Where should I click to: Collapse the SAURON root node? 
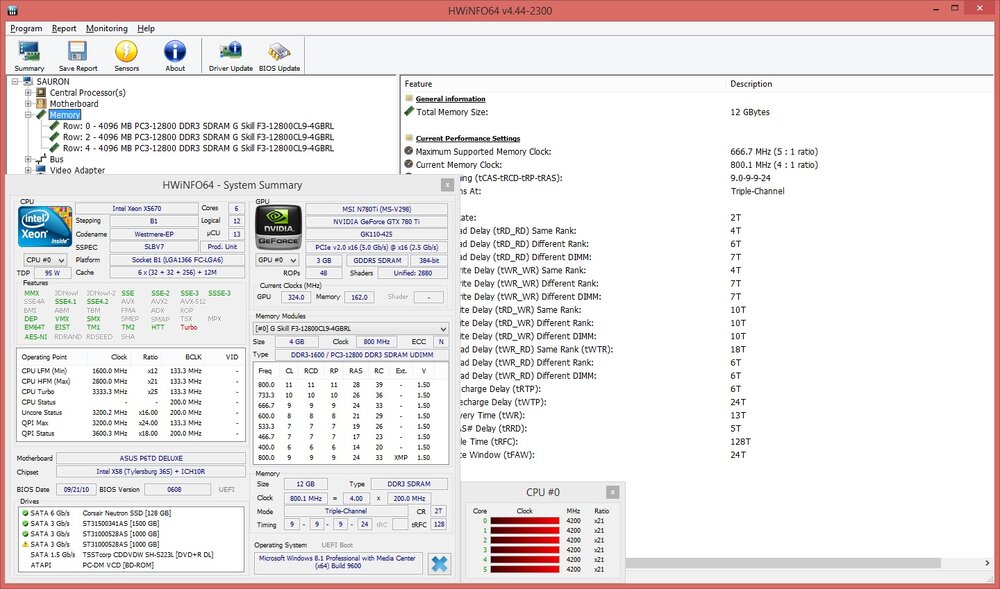(x=15, y=82)
